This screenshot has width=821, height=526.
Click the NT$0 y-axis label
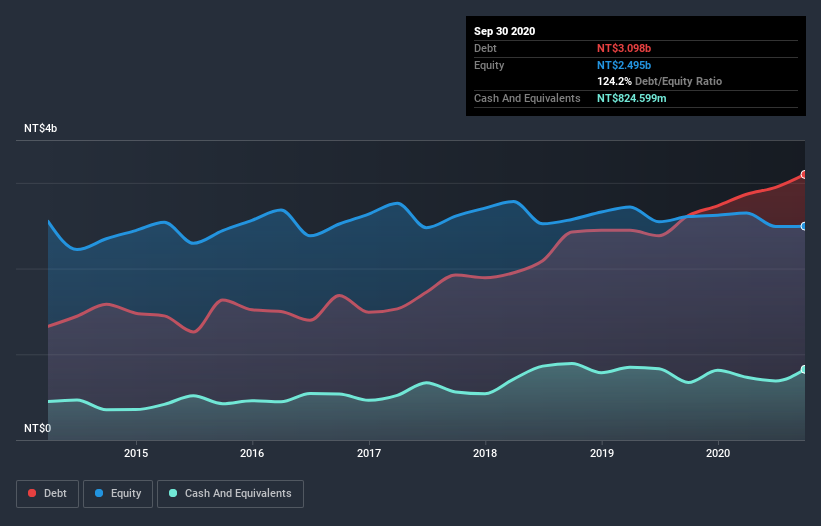pyautogui.click(x=38, y=428)
